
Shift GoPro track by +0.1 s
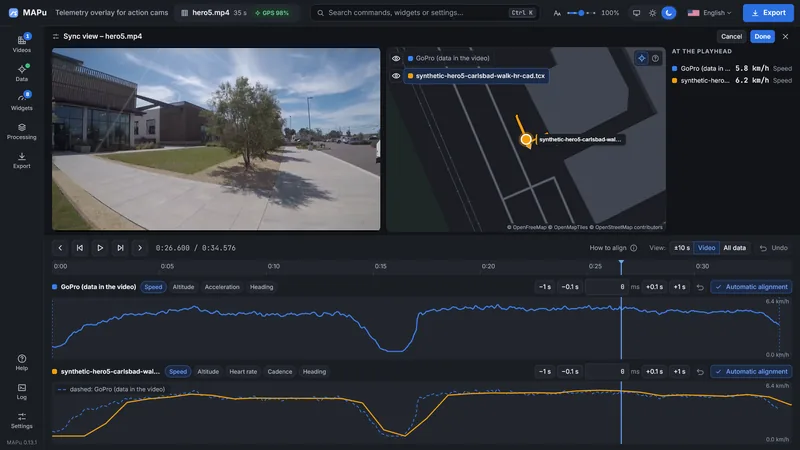[654, 287]
